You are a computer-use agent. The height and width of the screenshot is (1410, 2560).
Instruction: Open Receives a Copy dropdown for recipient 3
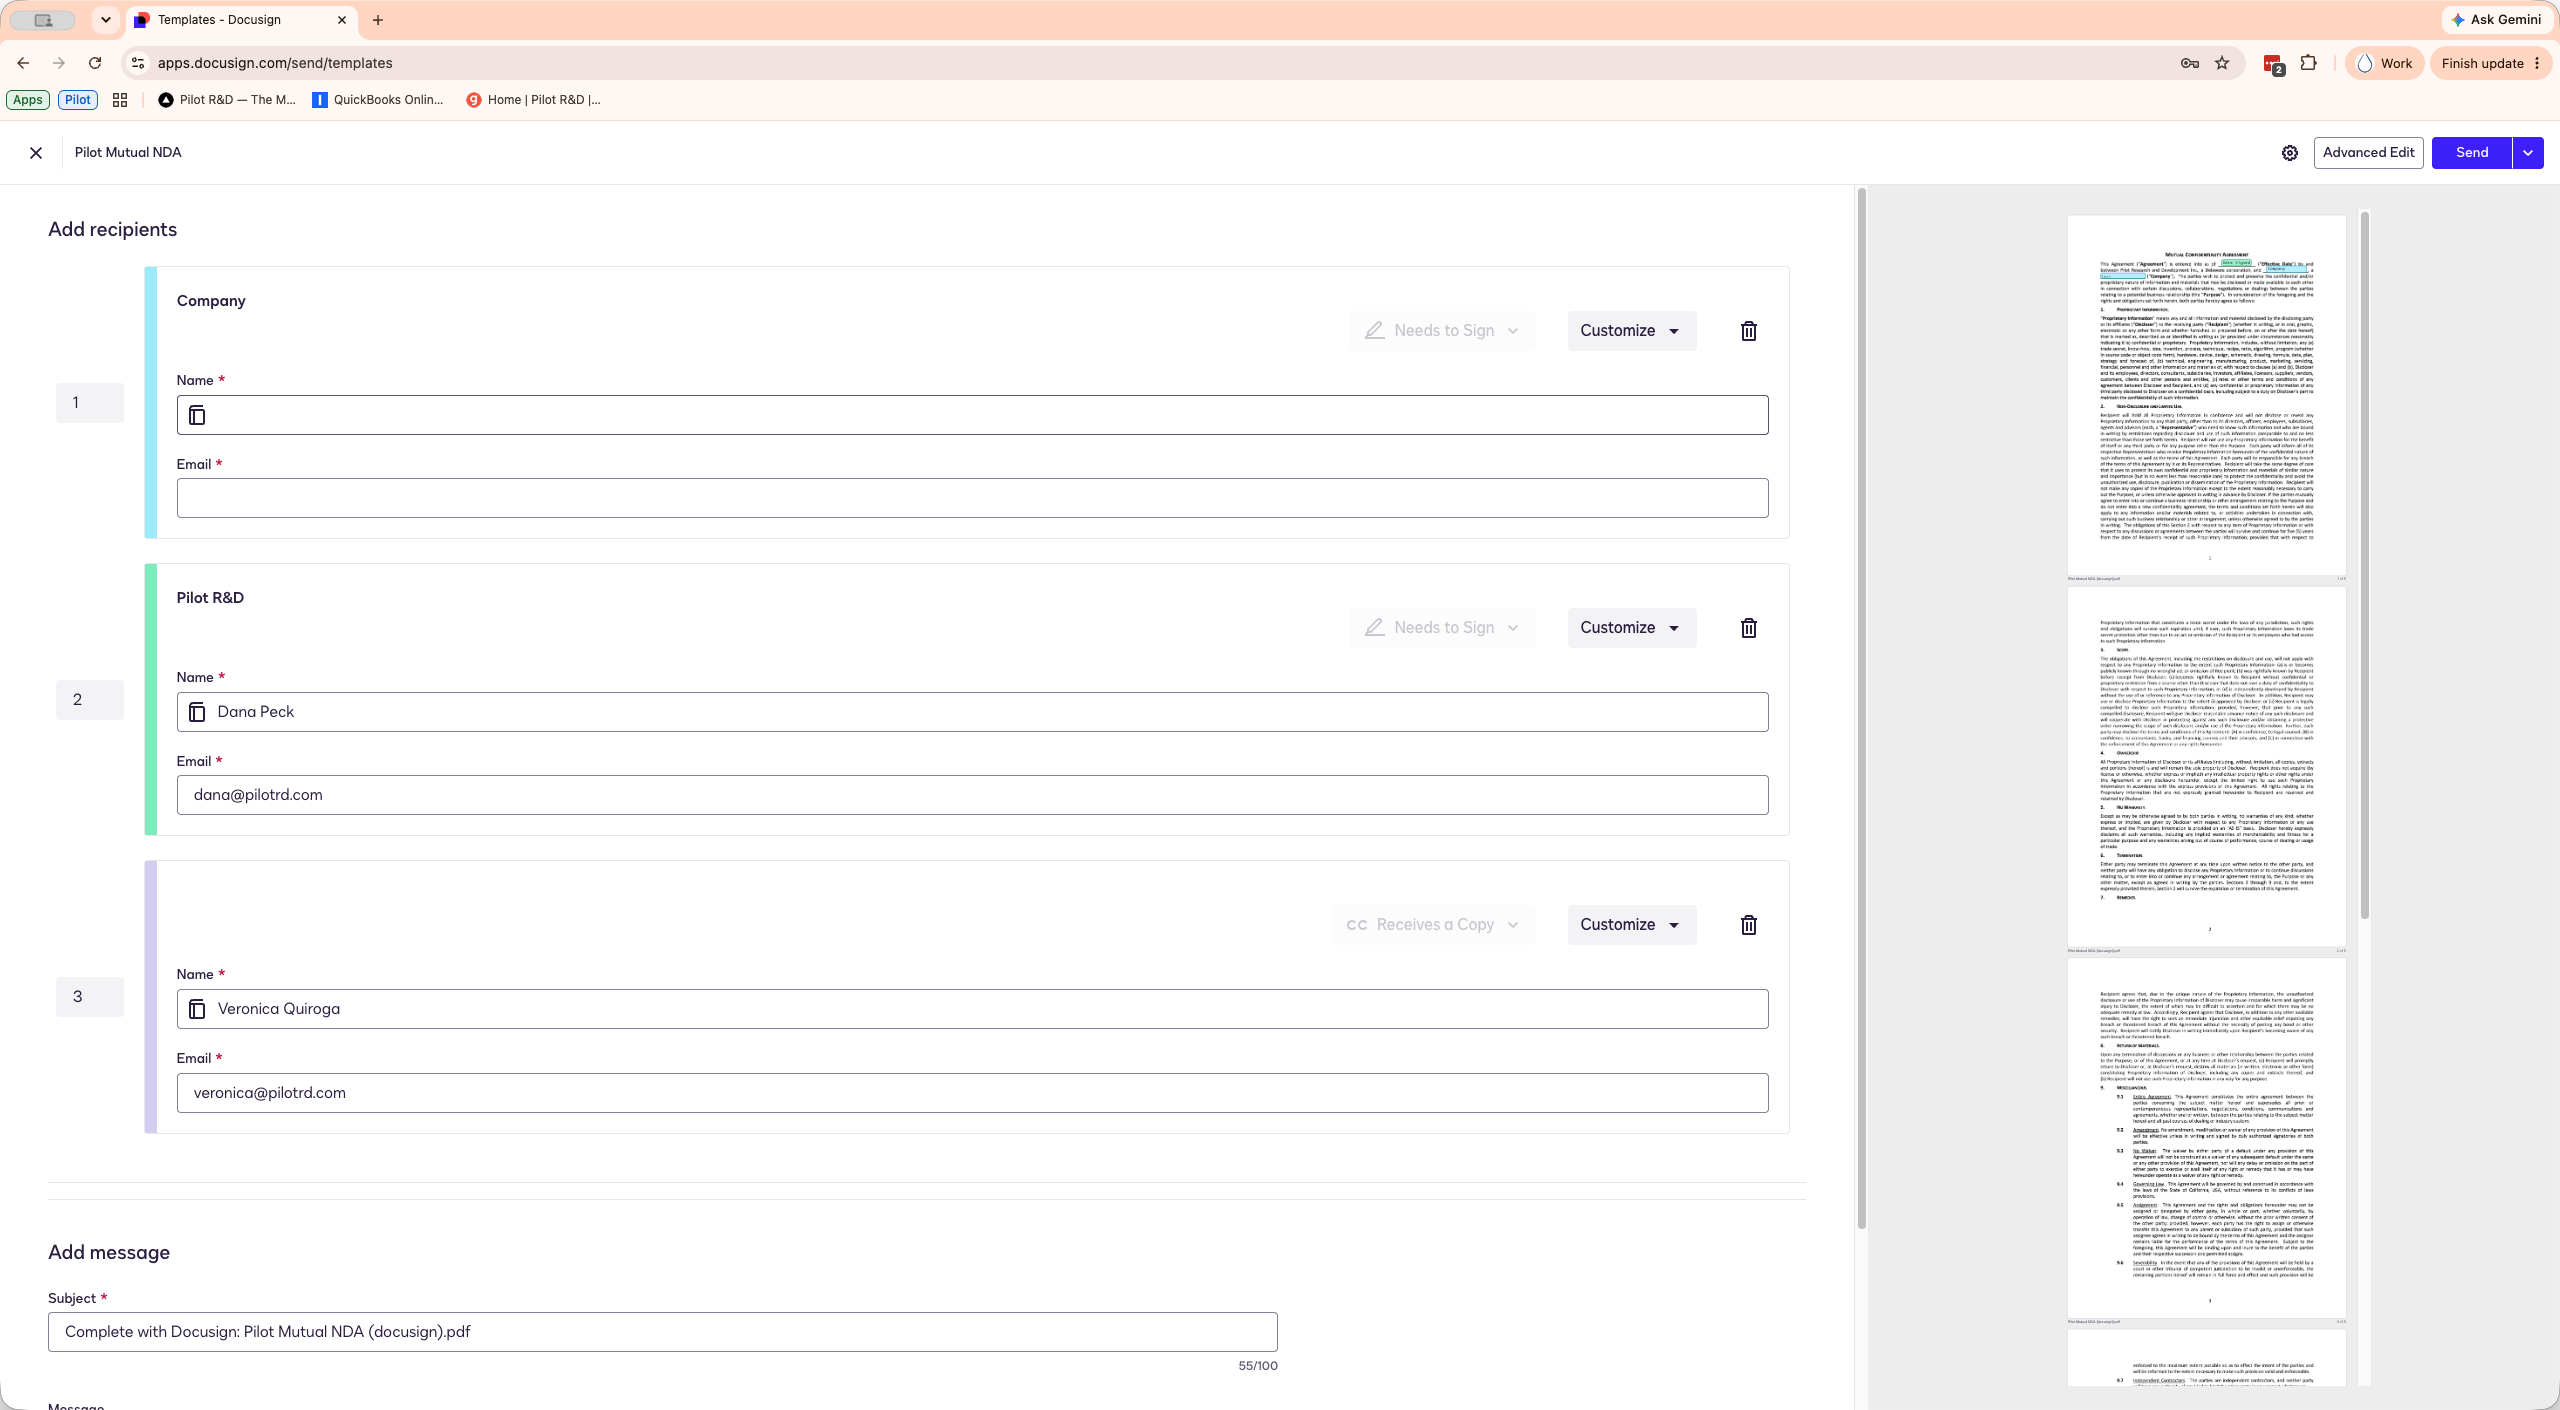1433,925
